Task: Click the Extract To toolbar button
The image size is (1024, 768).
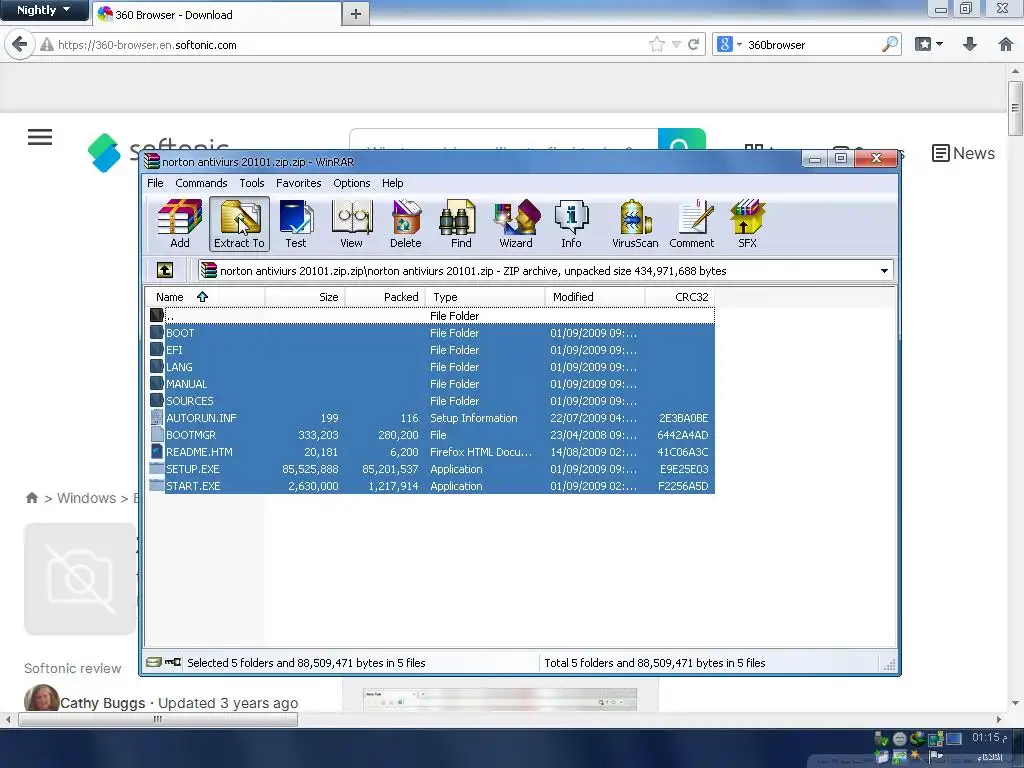Action: (239, 224)
